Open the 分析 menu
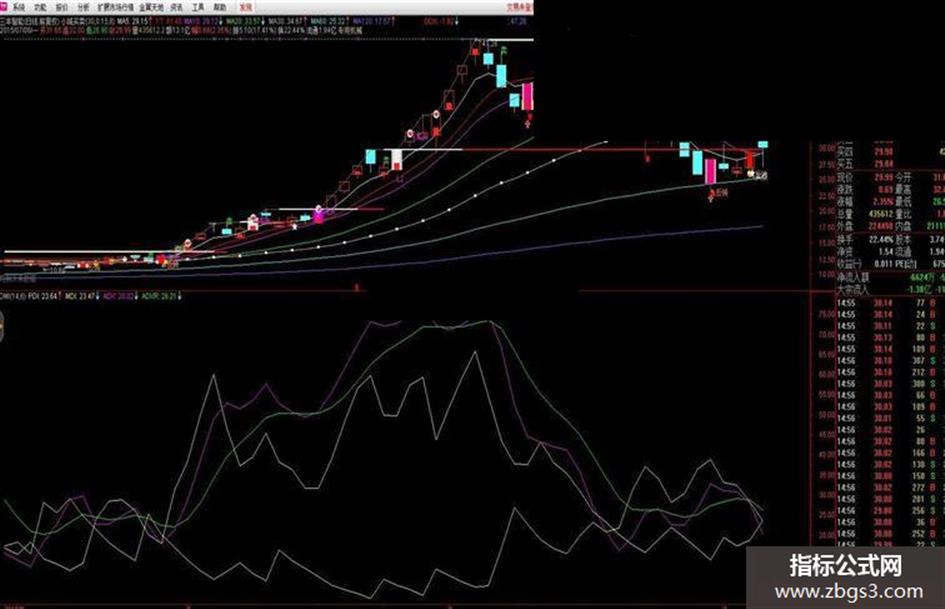Screen dimensions: 945x609 click(84, 8)
